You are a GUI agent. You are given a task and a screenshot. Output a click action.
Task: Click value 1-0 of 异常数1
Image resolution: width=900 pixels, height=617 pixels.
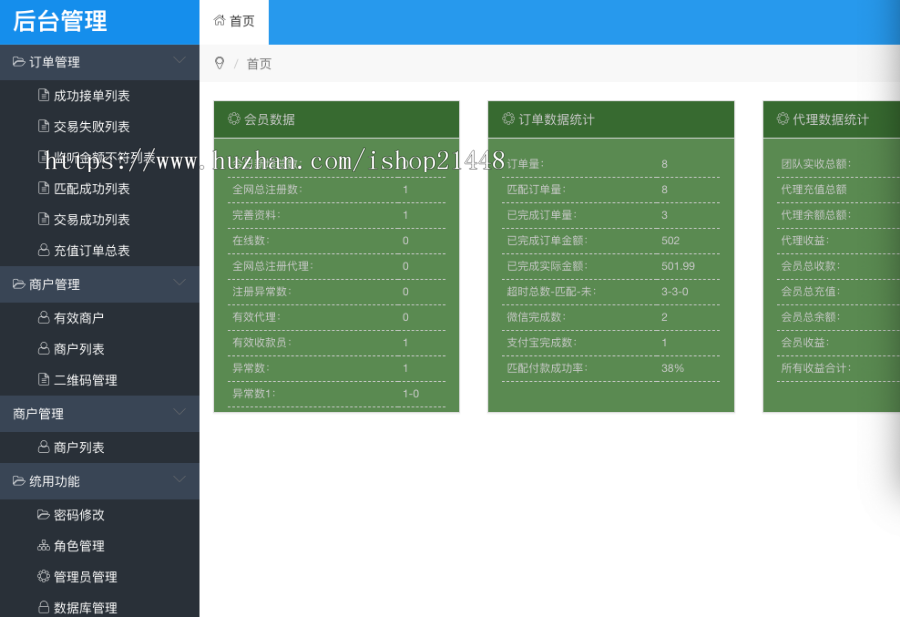(x=411, y=394)
